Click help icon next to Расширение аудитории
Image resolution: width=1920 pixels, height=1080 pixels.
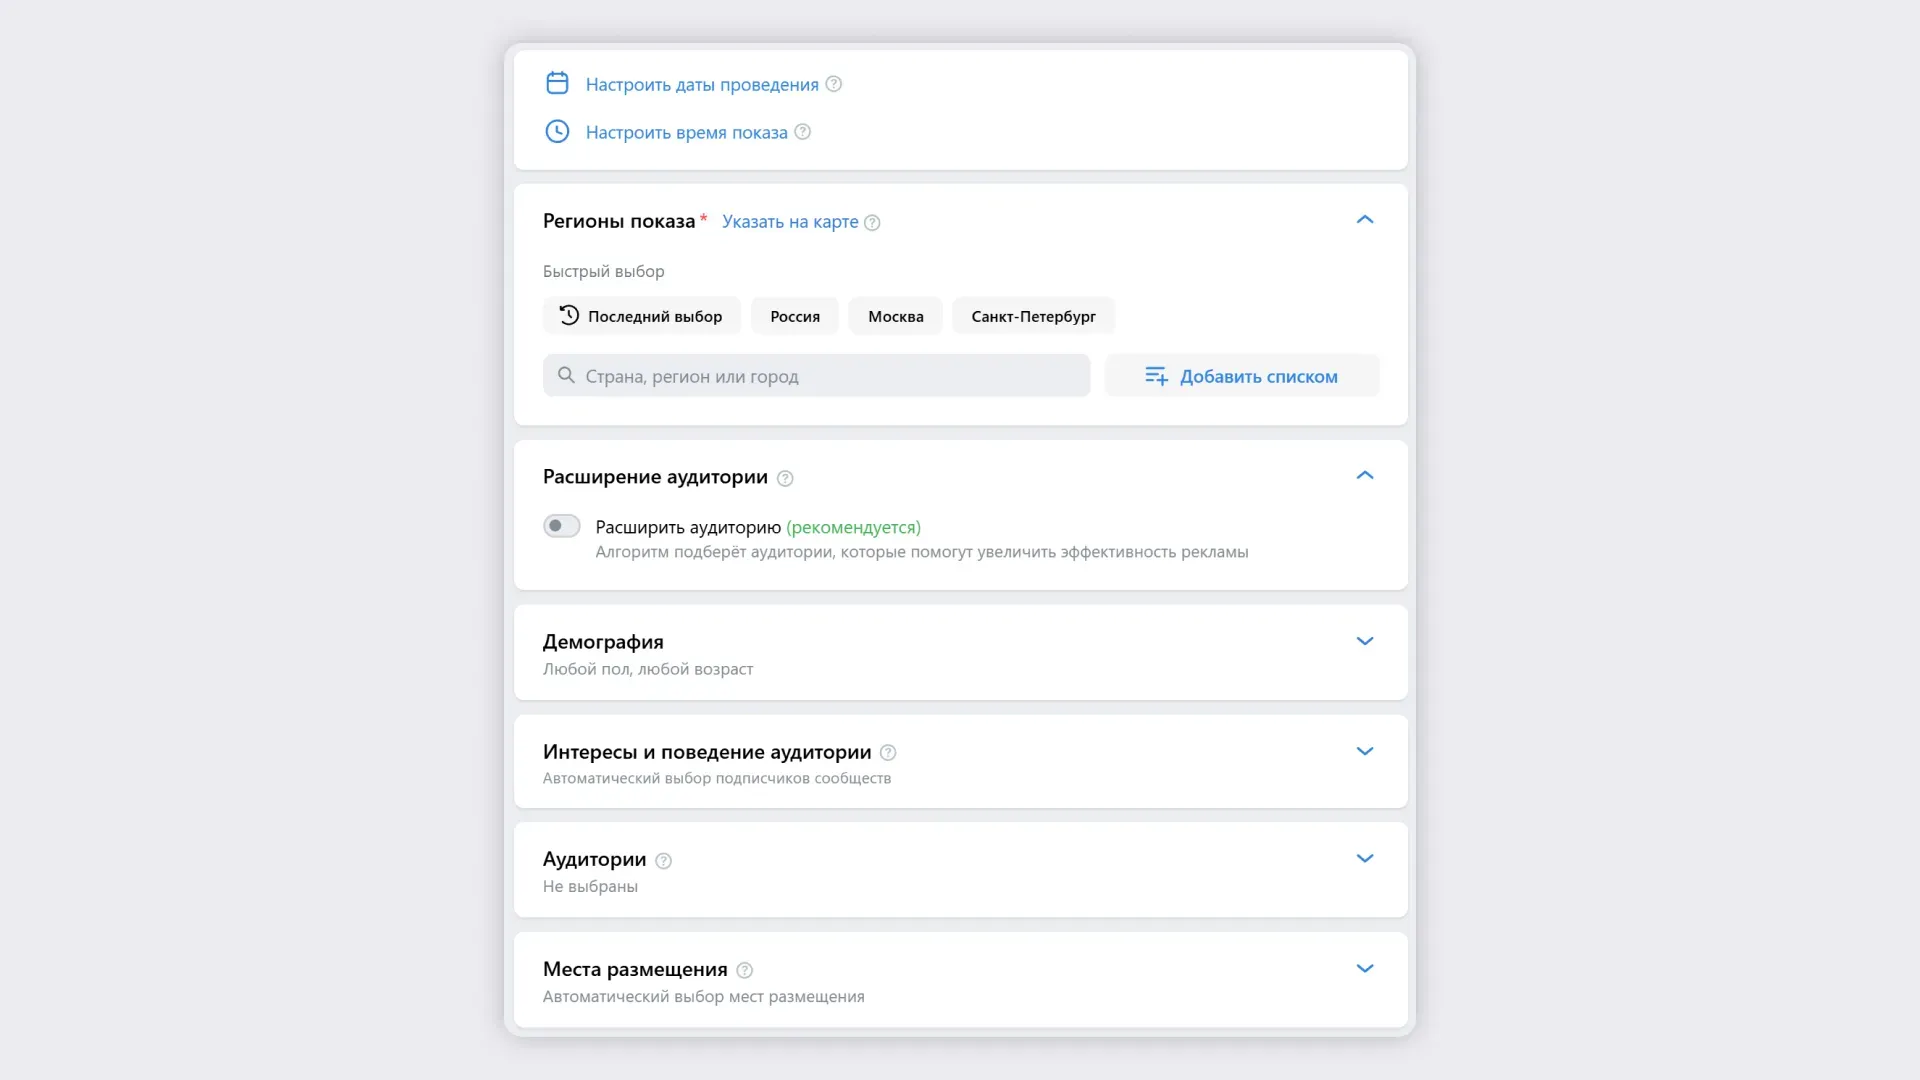(x=785, y=478)
